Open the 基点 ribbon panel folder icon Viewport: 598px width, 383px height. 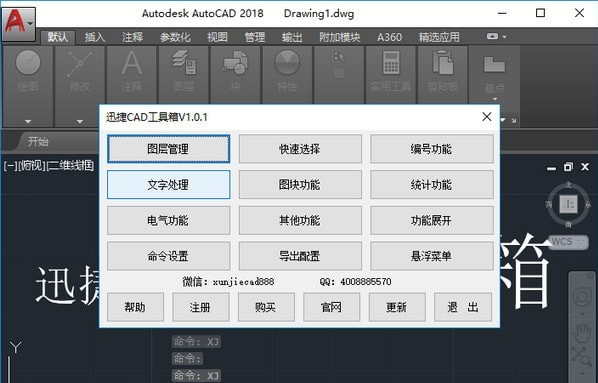[x=495, y=64]
